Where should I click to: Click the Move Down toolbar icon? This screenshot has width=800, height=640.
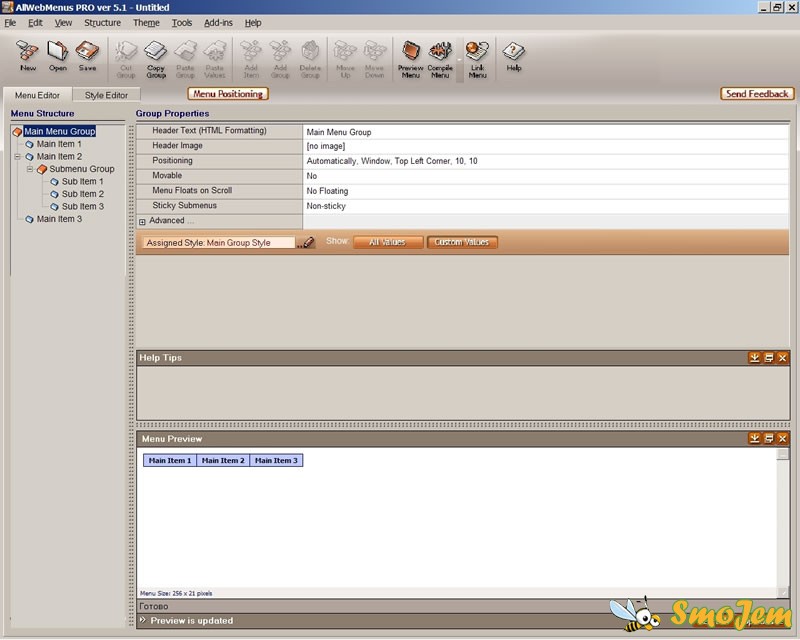pos(374,59)
